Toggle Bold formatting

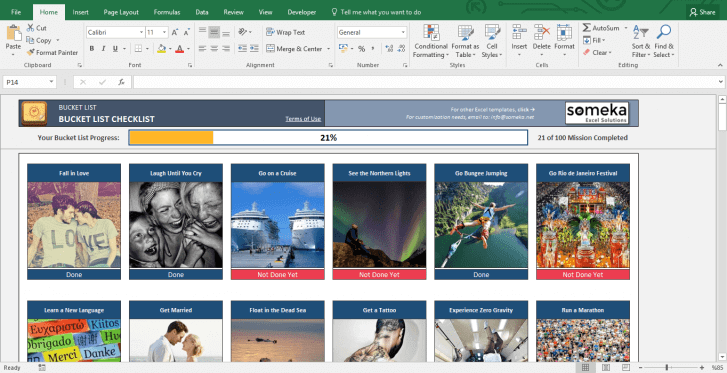tap(92, 48)
